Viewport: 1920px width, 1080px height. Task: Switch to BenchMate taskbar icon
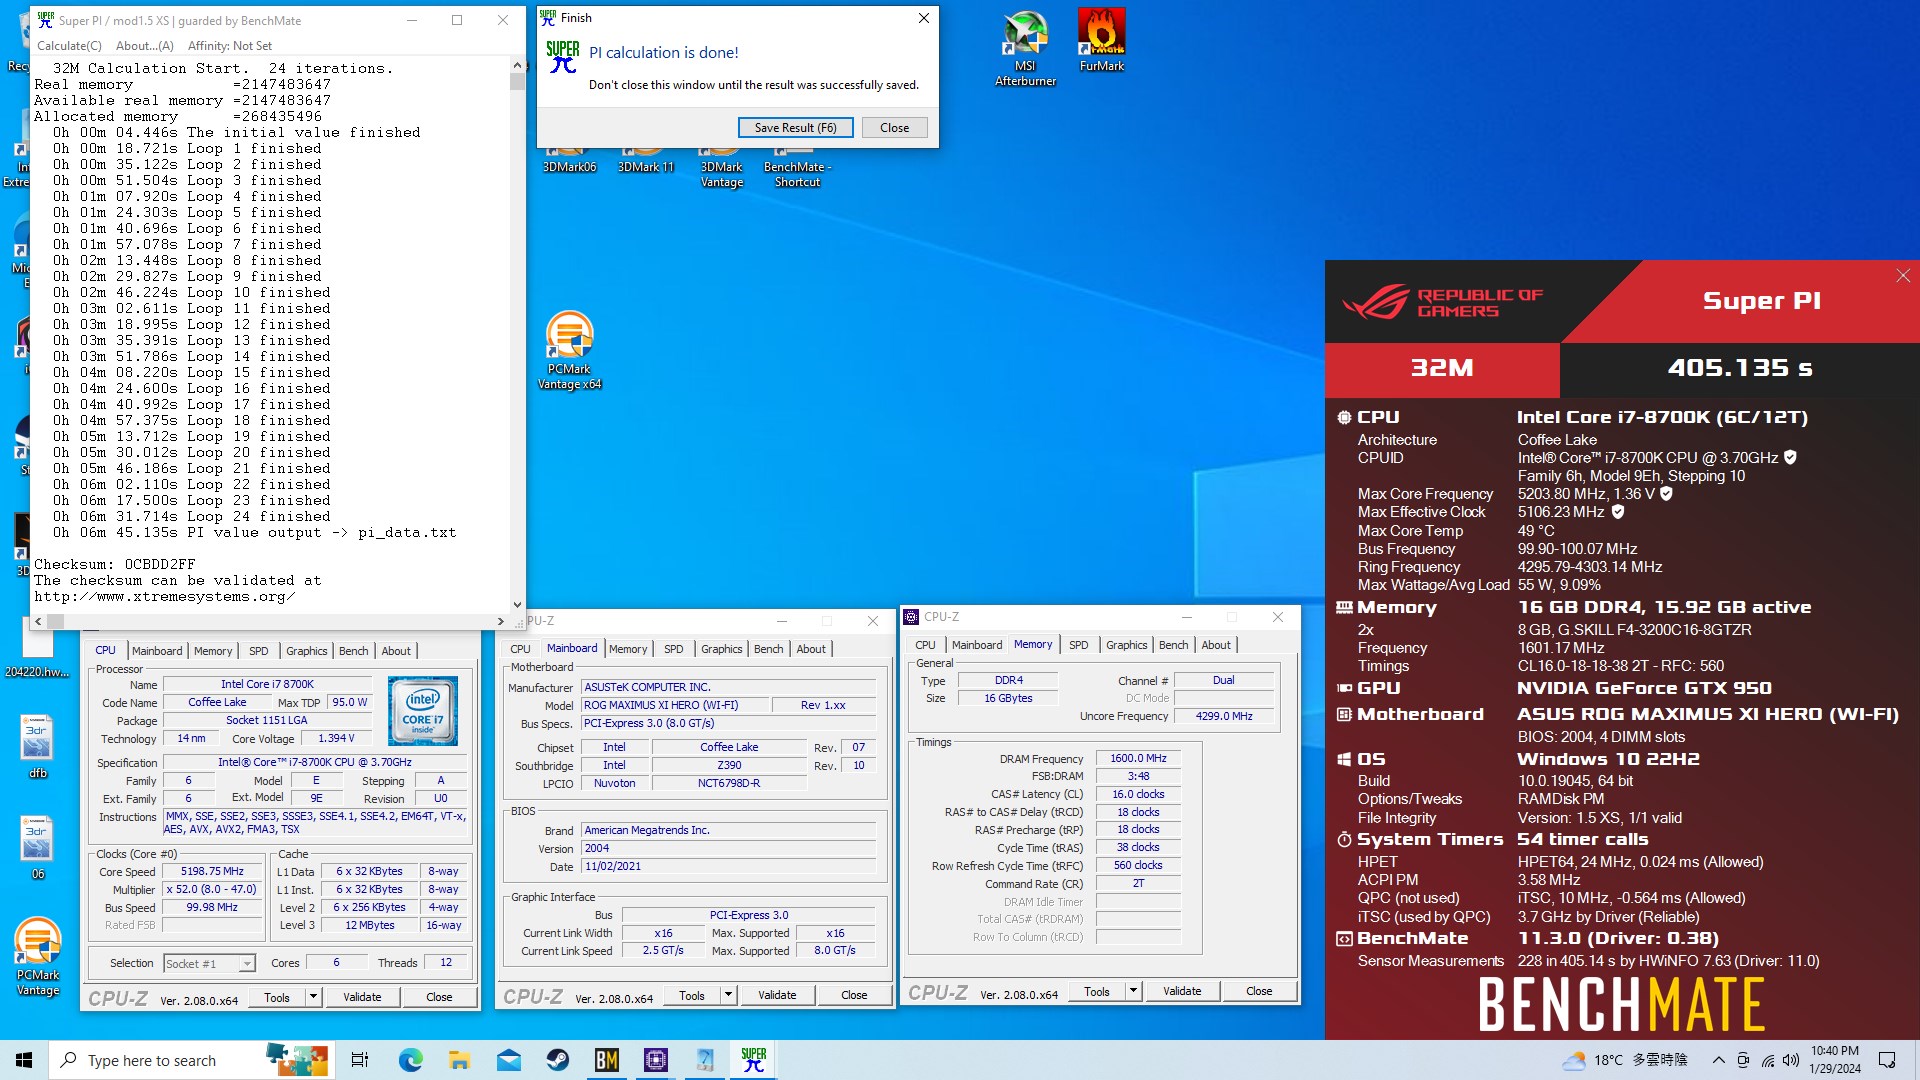[606, 1060]
